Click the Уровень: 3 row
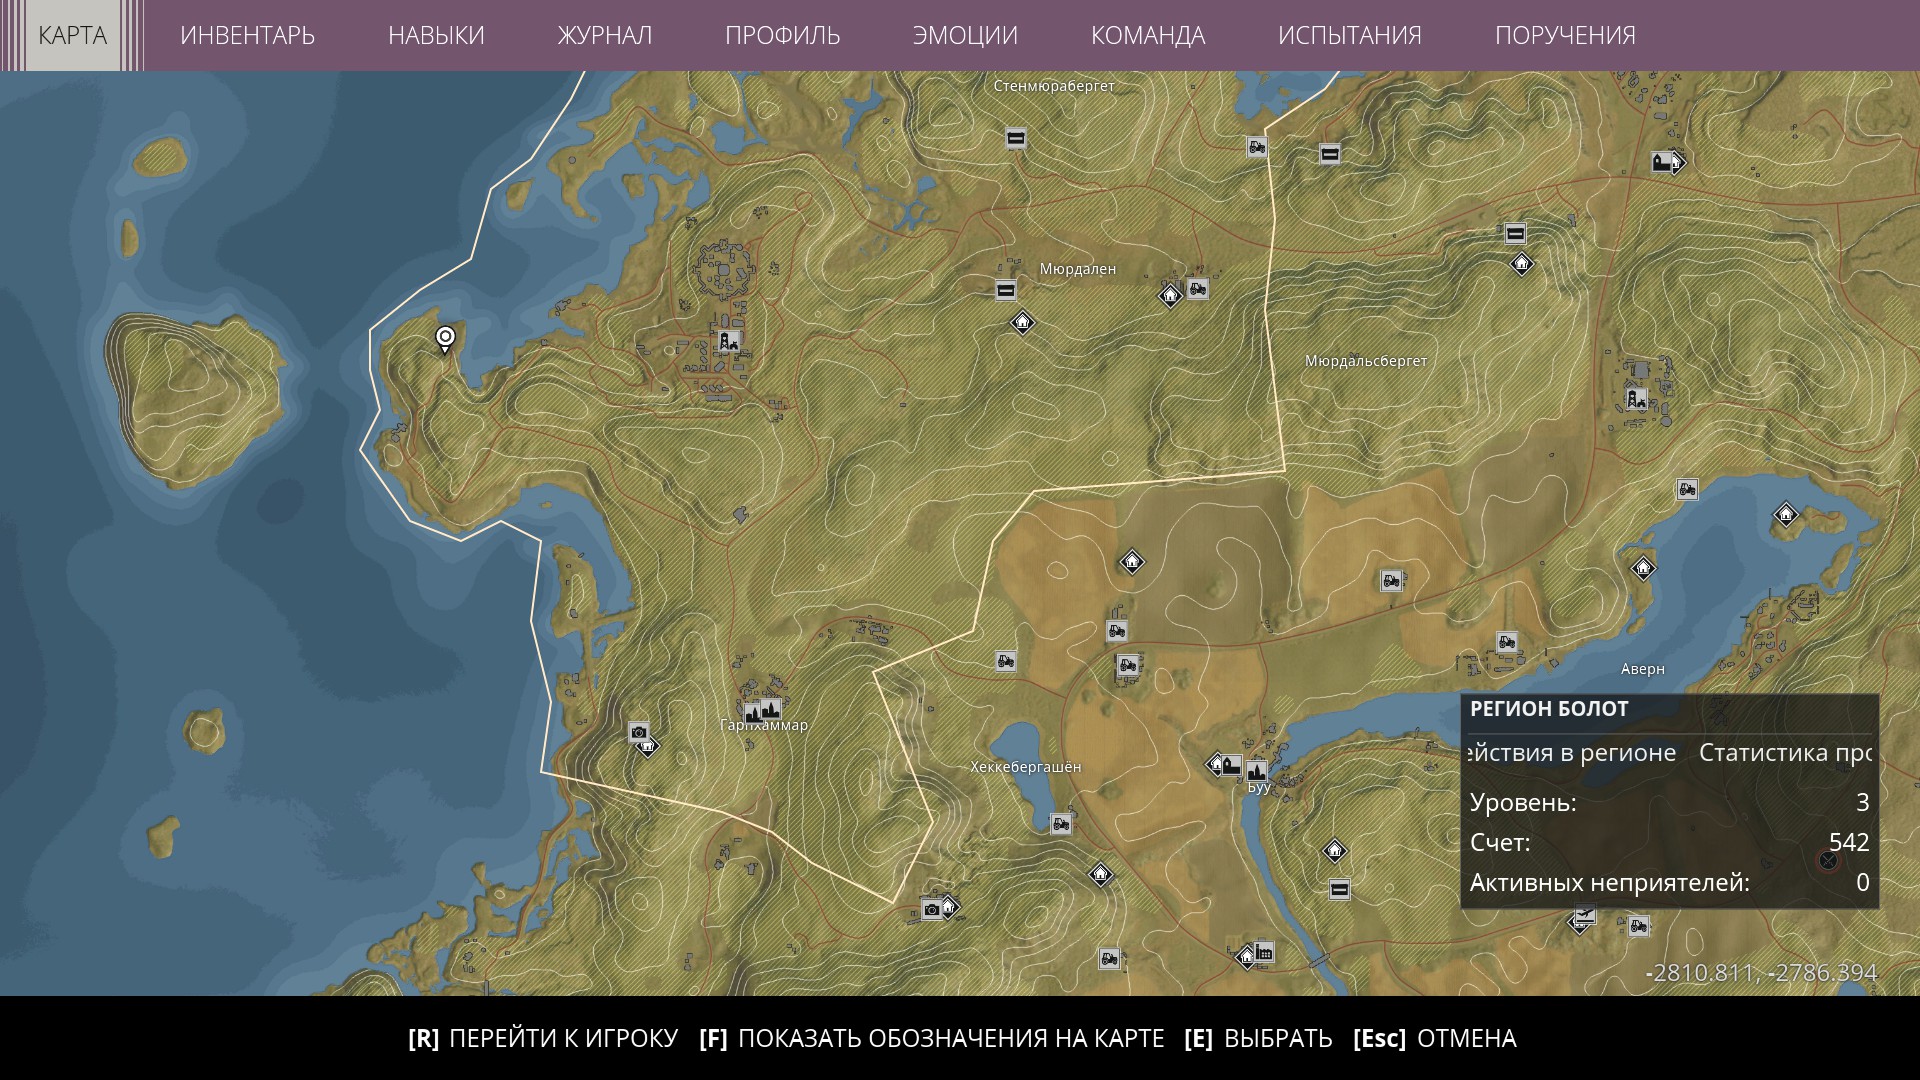1920x1080 pixels. 1670,802
